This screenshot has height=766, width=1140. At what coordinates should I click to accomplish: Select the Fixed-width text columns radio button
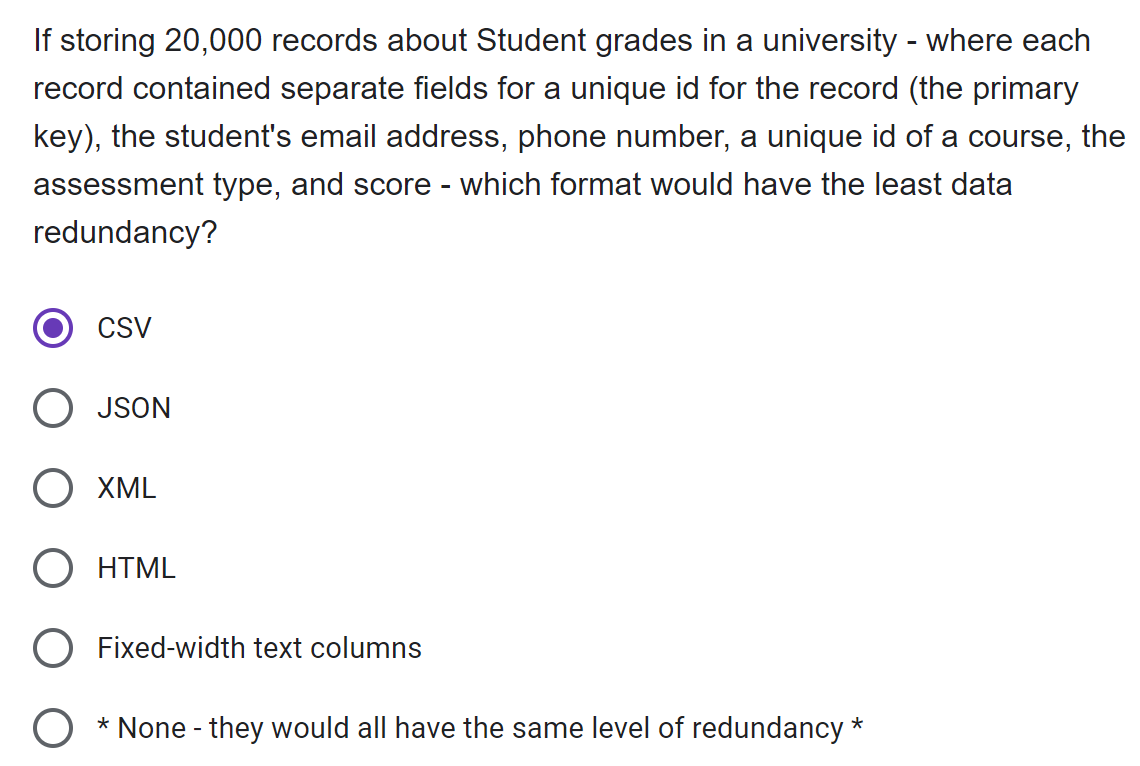point(53,648)
